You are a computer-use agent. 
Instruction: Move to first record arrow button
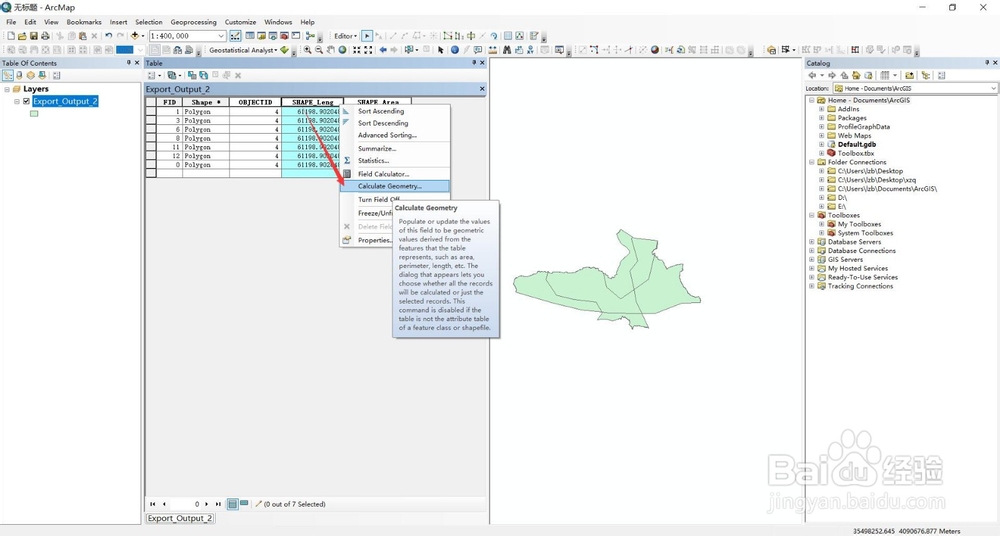click(152, 503)
